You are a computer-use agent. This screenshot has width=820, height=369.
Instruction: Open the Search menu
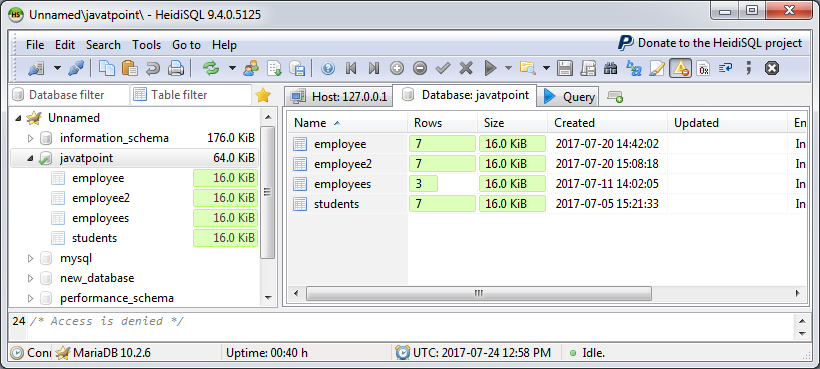tap(103, 45)
